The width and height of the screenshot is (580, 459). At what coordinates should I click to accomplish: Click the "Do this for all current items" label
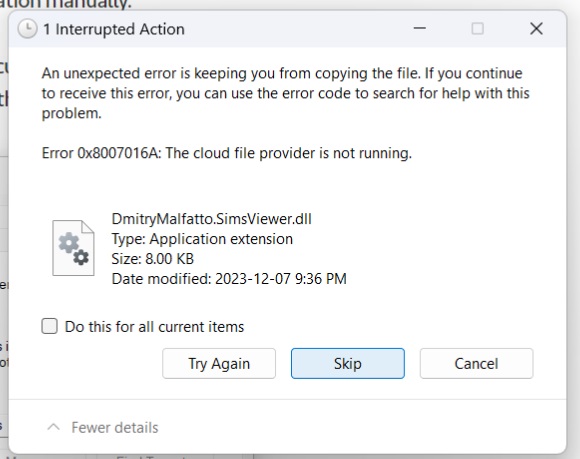tap(154, 327)
